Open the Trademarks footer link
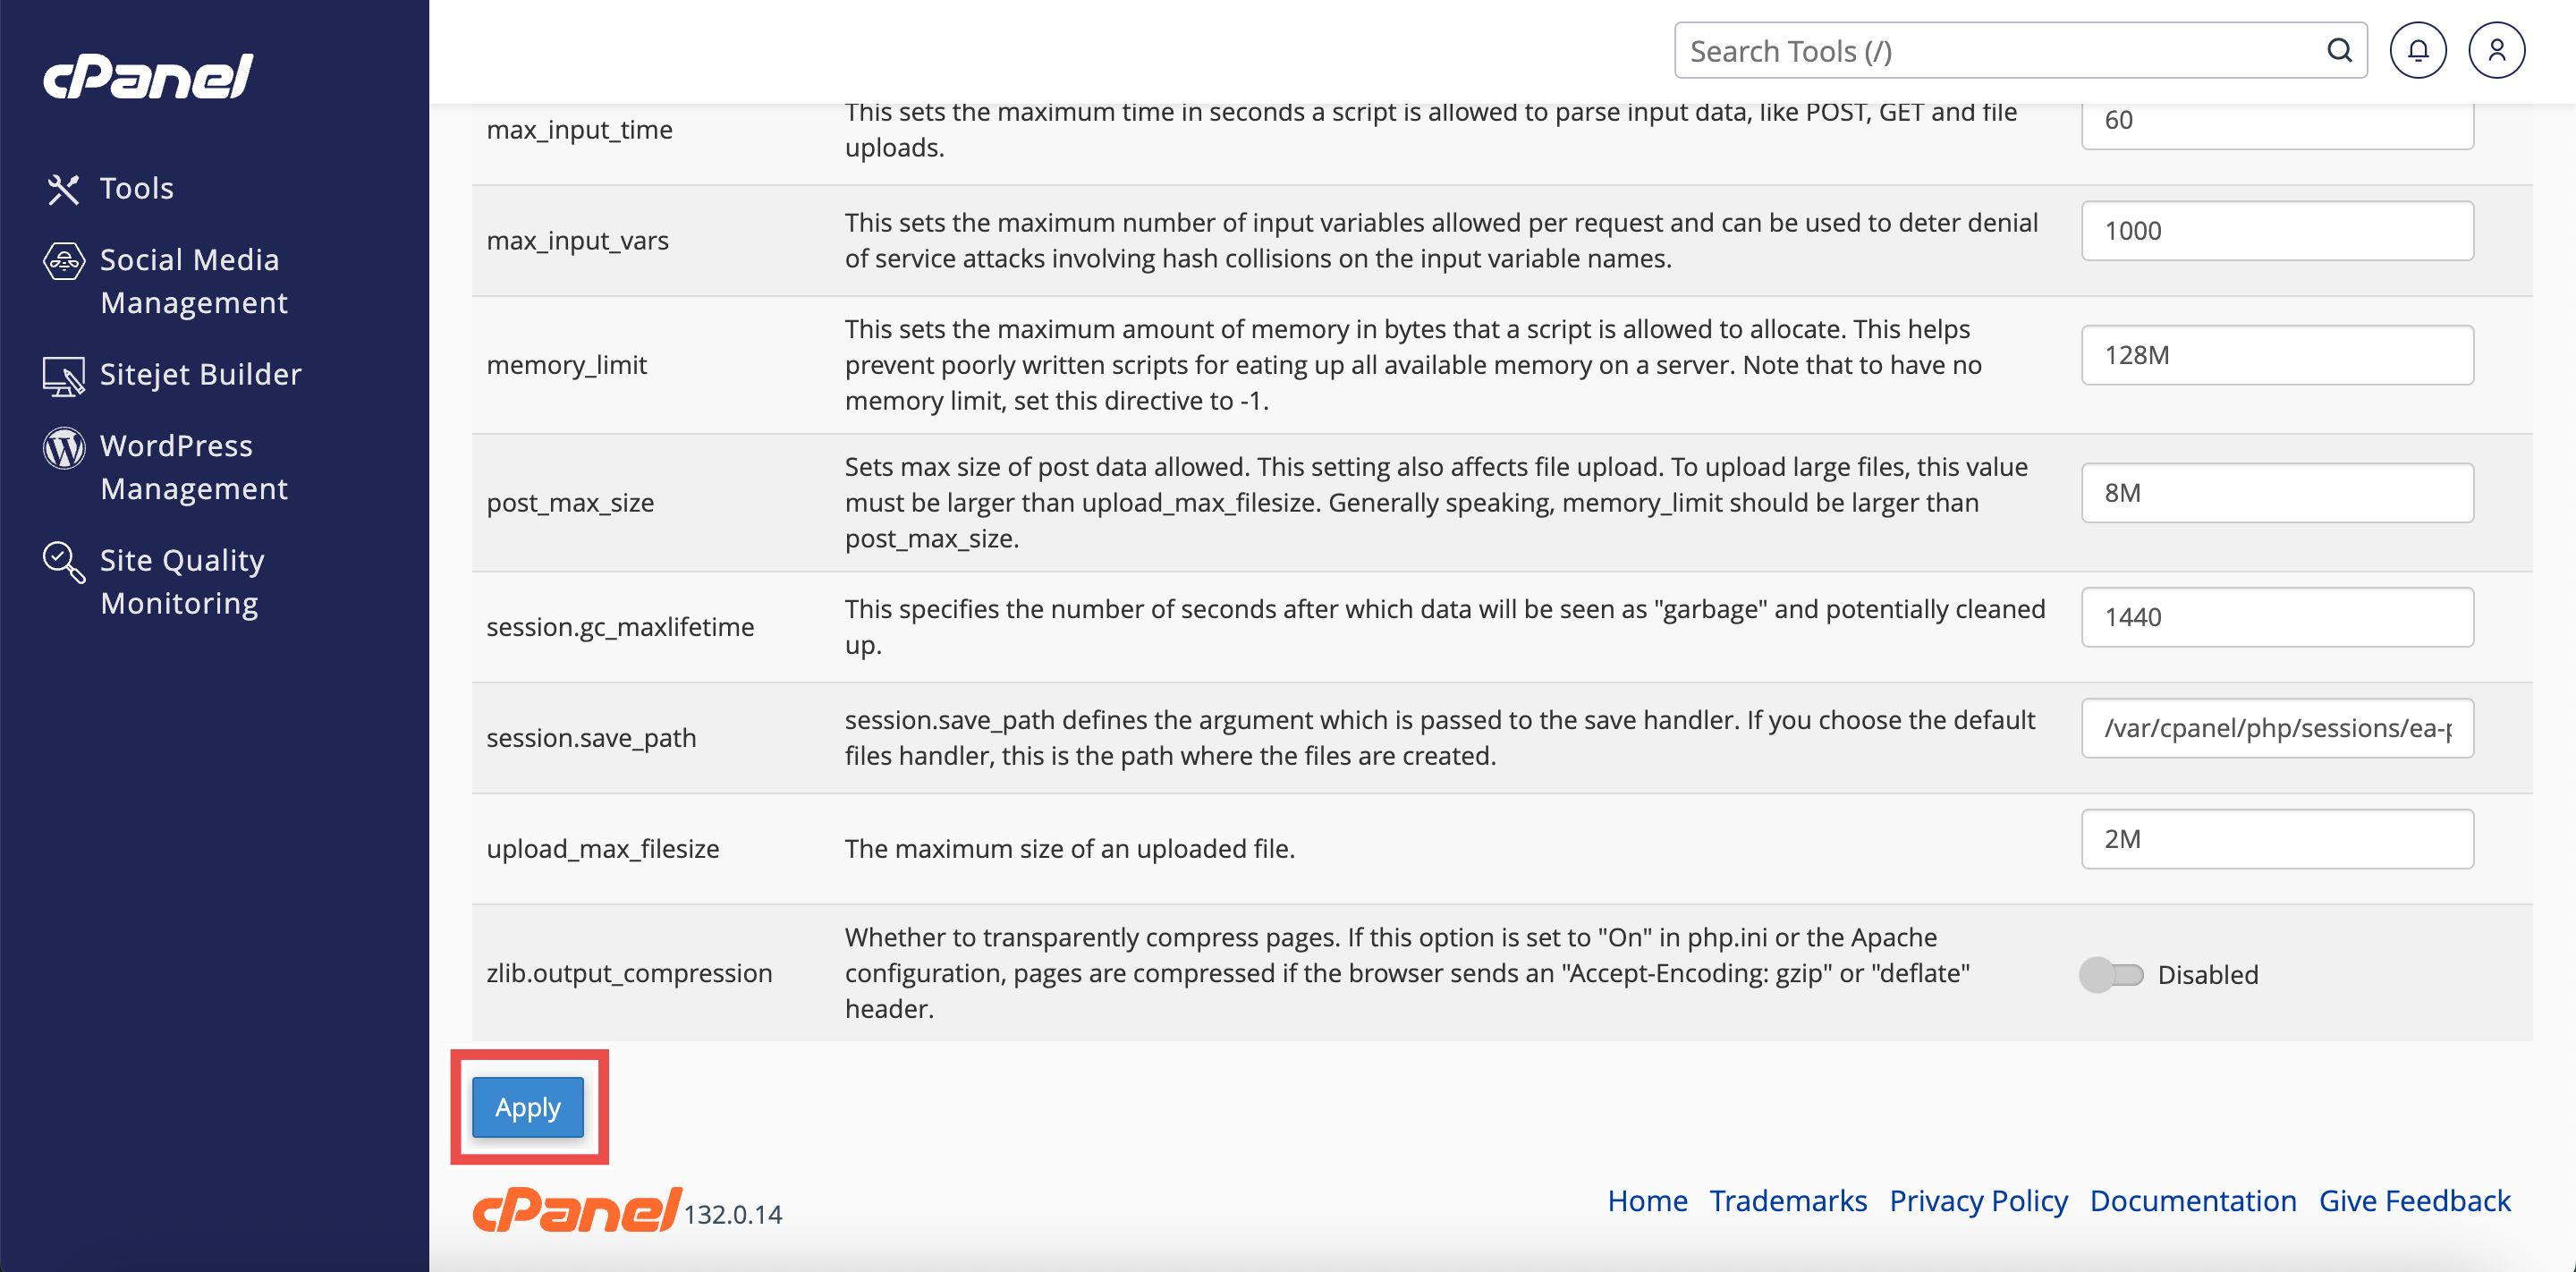Viewport: 2576px width, 1272px height. coord(1788,1201)
